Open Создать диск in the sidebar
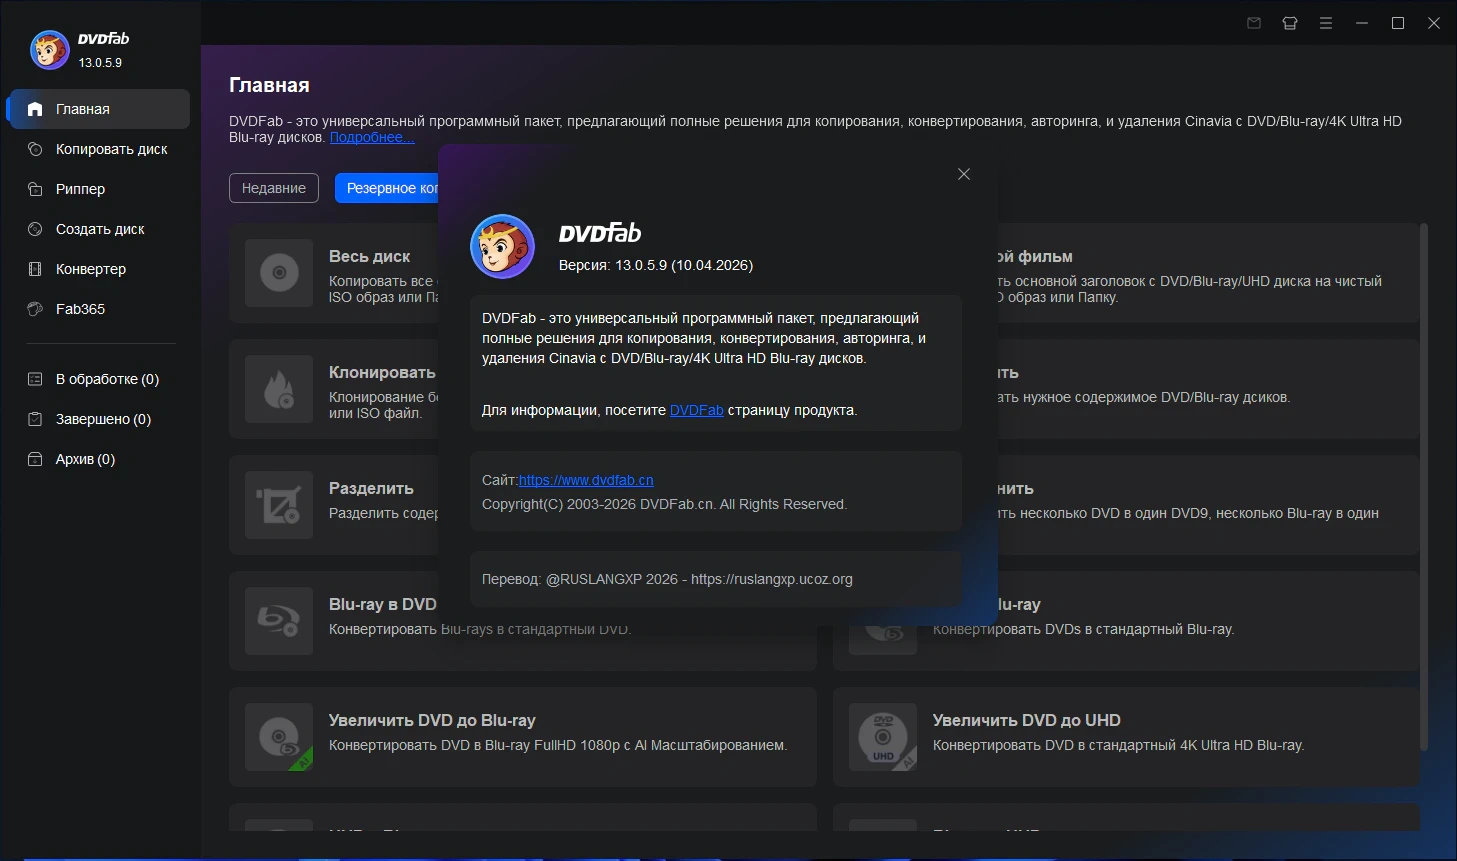 pyautogui.click(x=99, y=229)
